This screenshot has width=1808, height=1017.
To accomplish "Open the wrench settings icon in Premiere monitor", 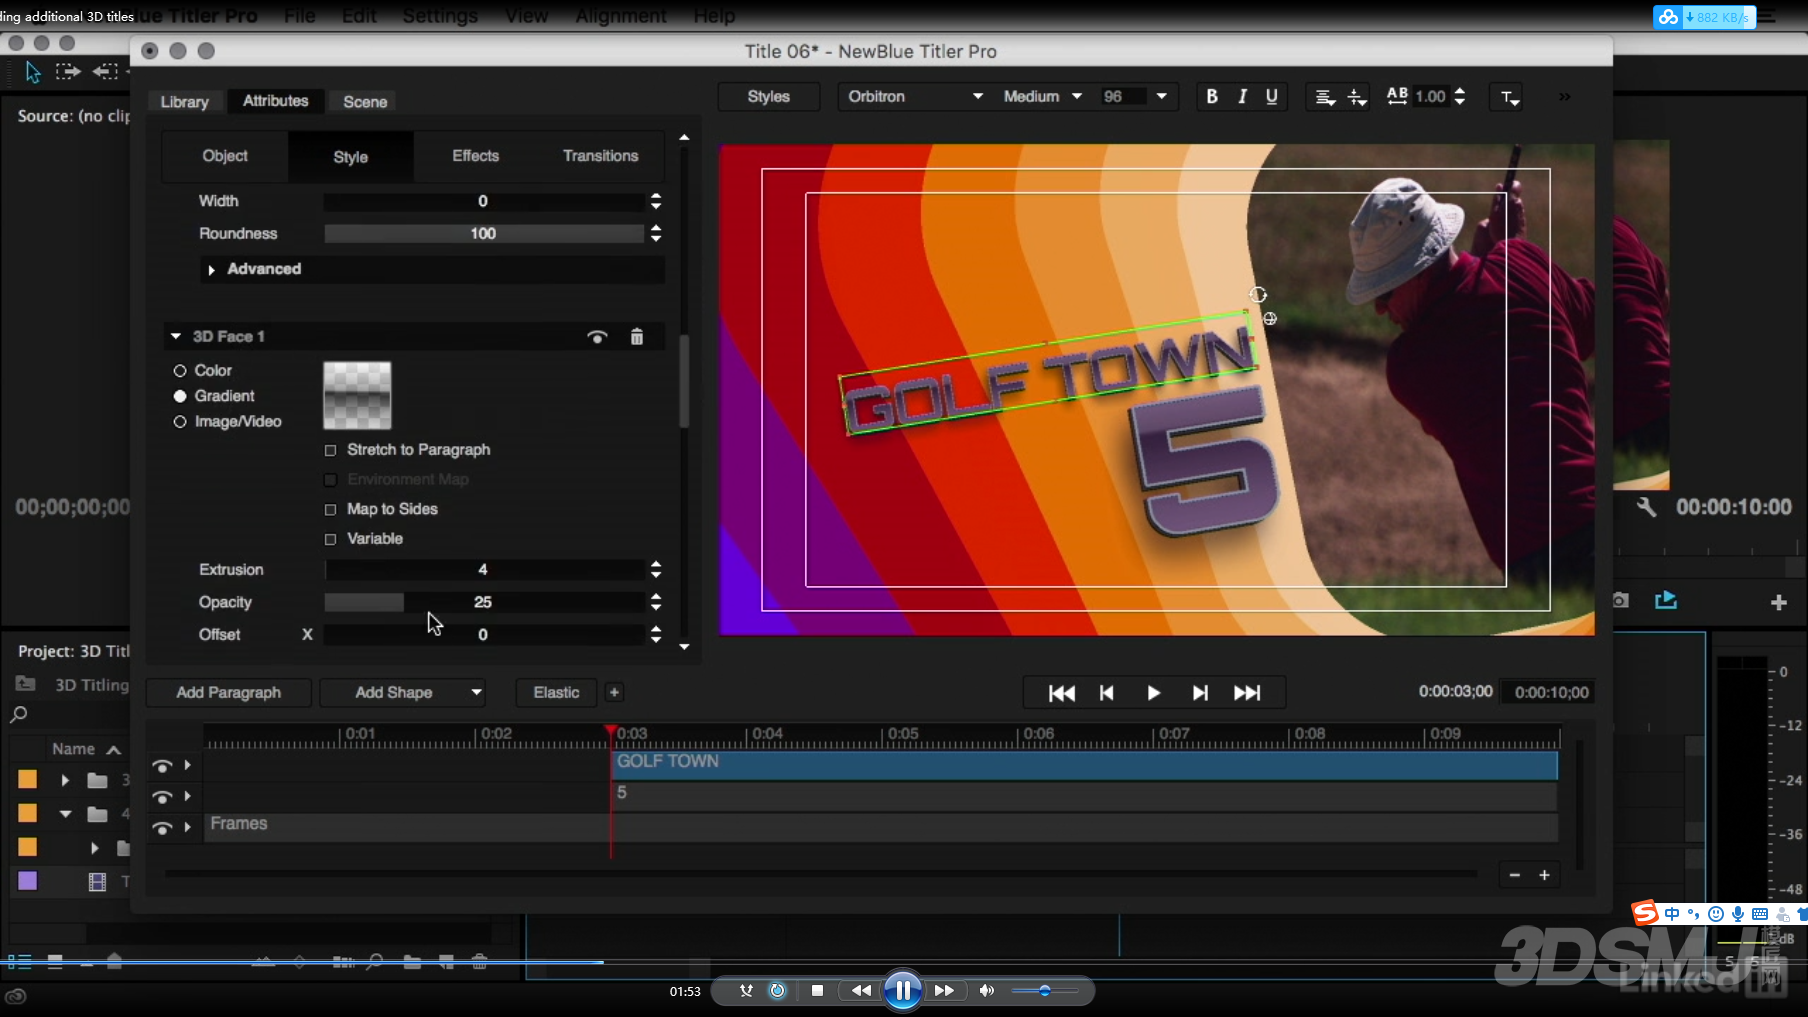I will click(x=1646, y=507).
